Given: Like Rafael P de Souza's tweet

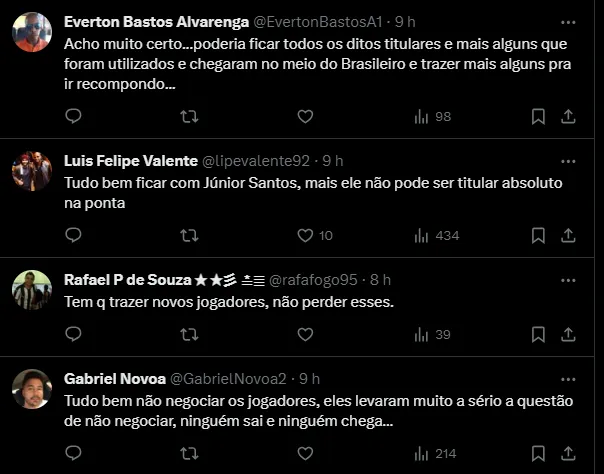Looking at the screenshot, I should coord(306,334).
